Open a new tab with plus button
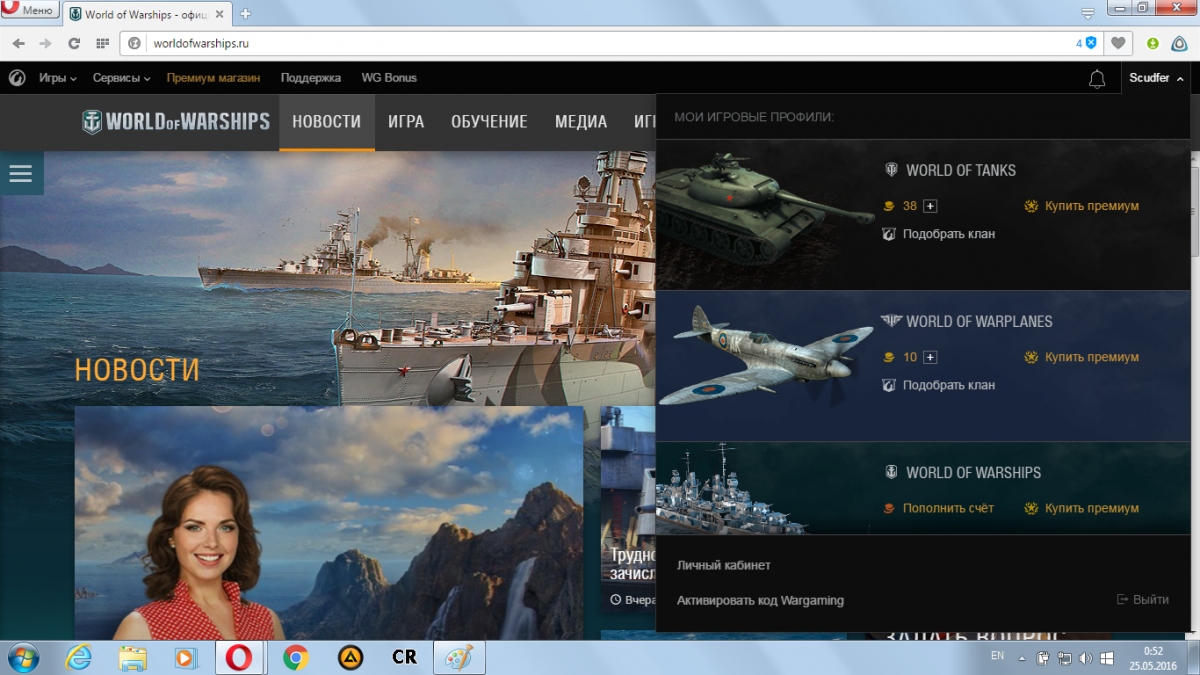1200x675 pixels. click(246, 14)
